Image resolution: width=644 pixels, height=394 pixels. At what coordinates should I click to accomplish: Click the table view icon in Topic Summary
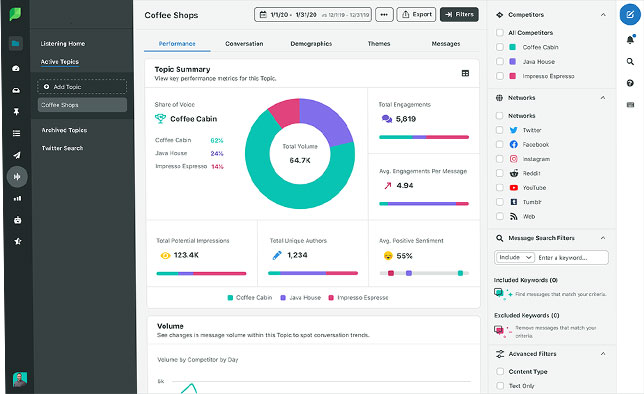click(x=465, y=73)
